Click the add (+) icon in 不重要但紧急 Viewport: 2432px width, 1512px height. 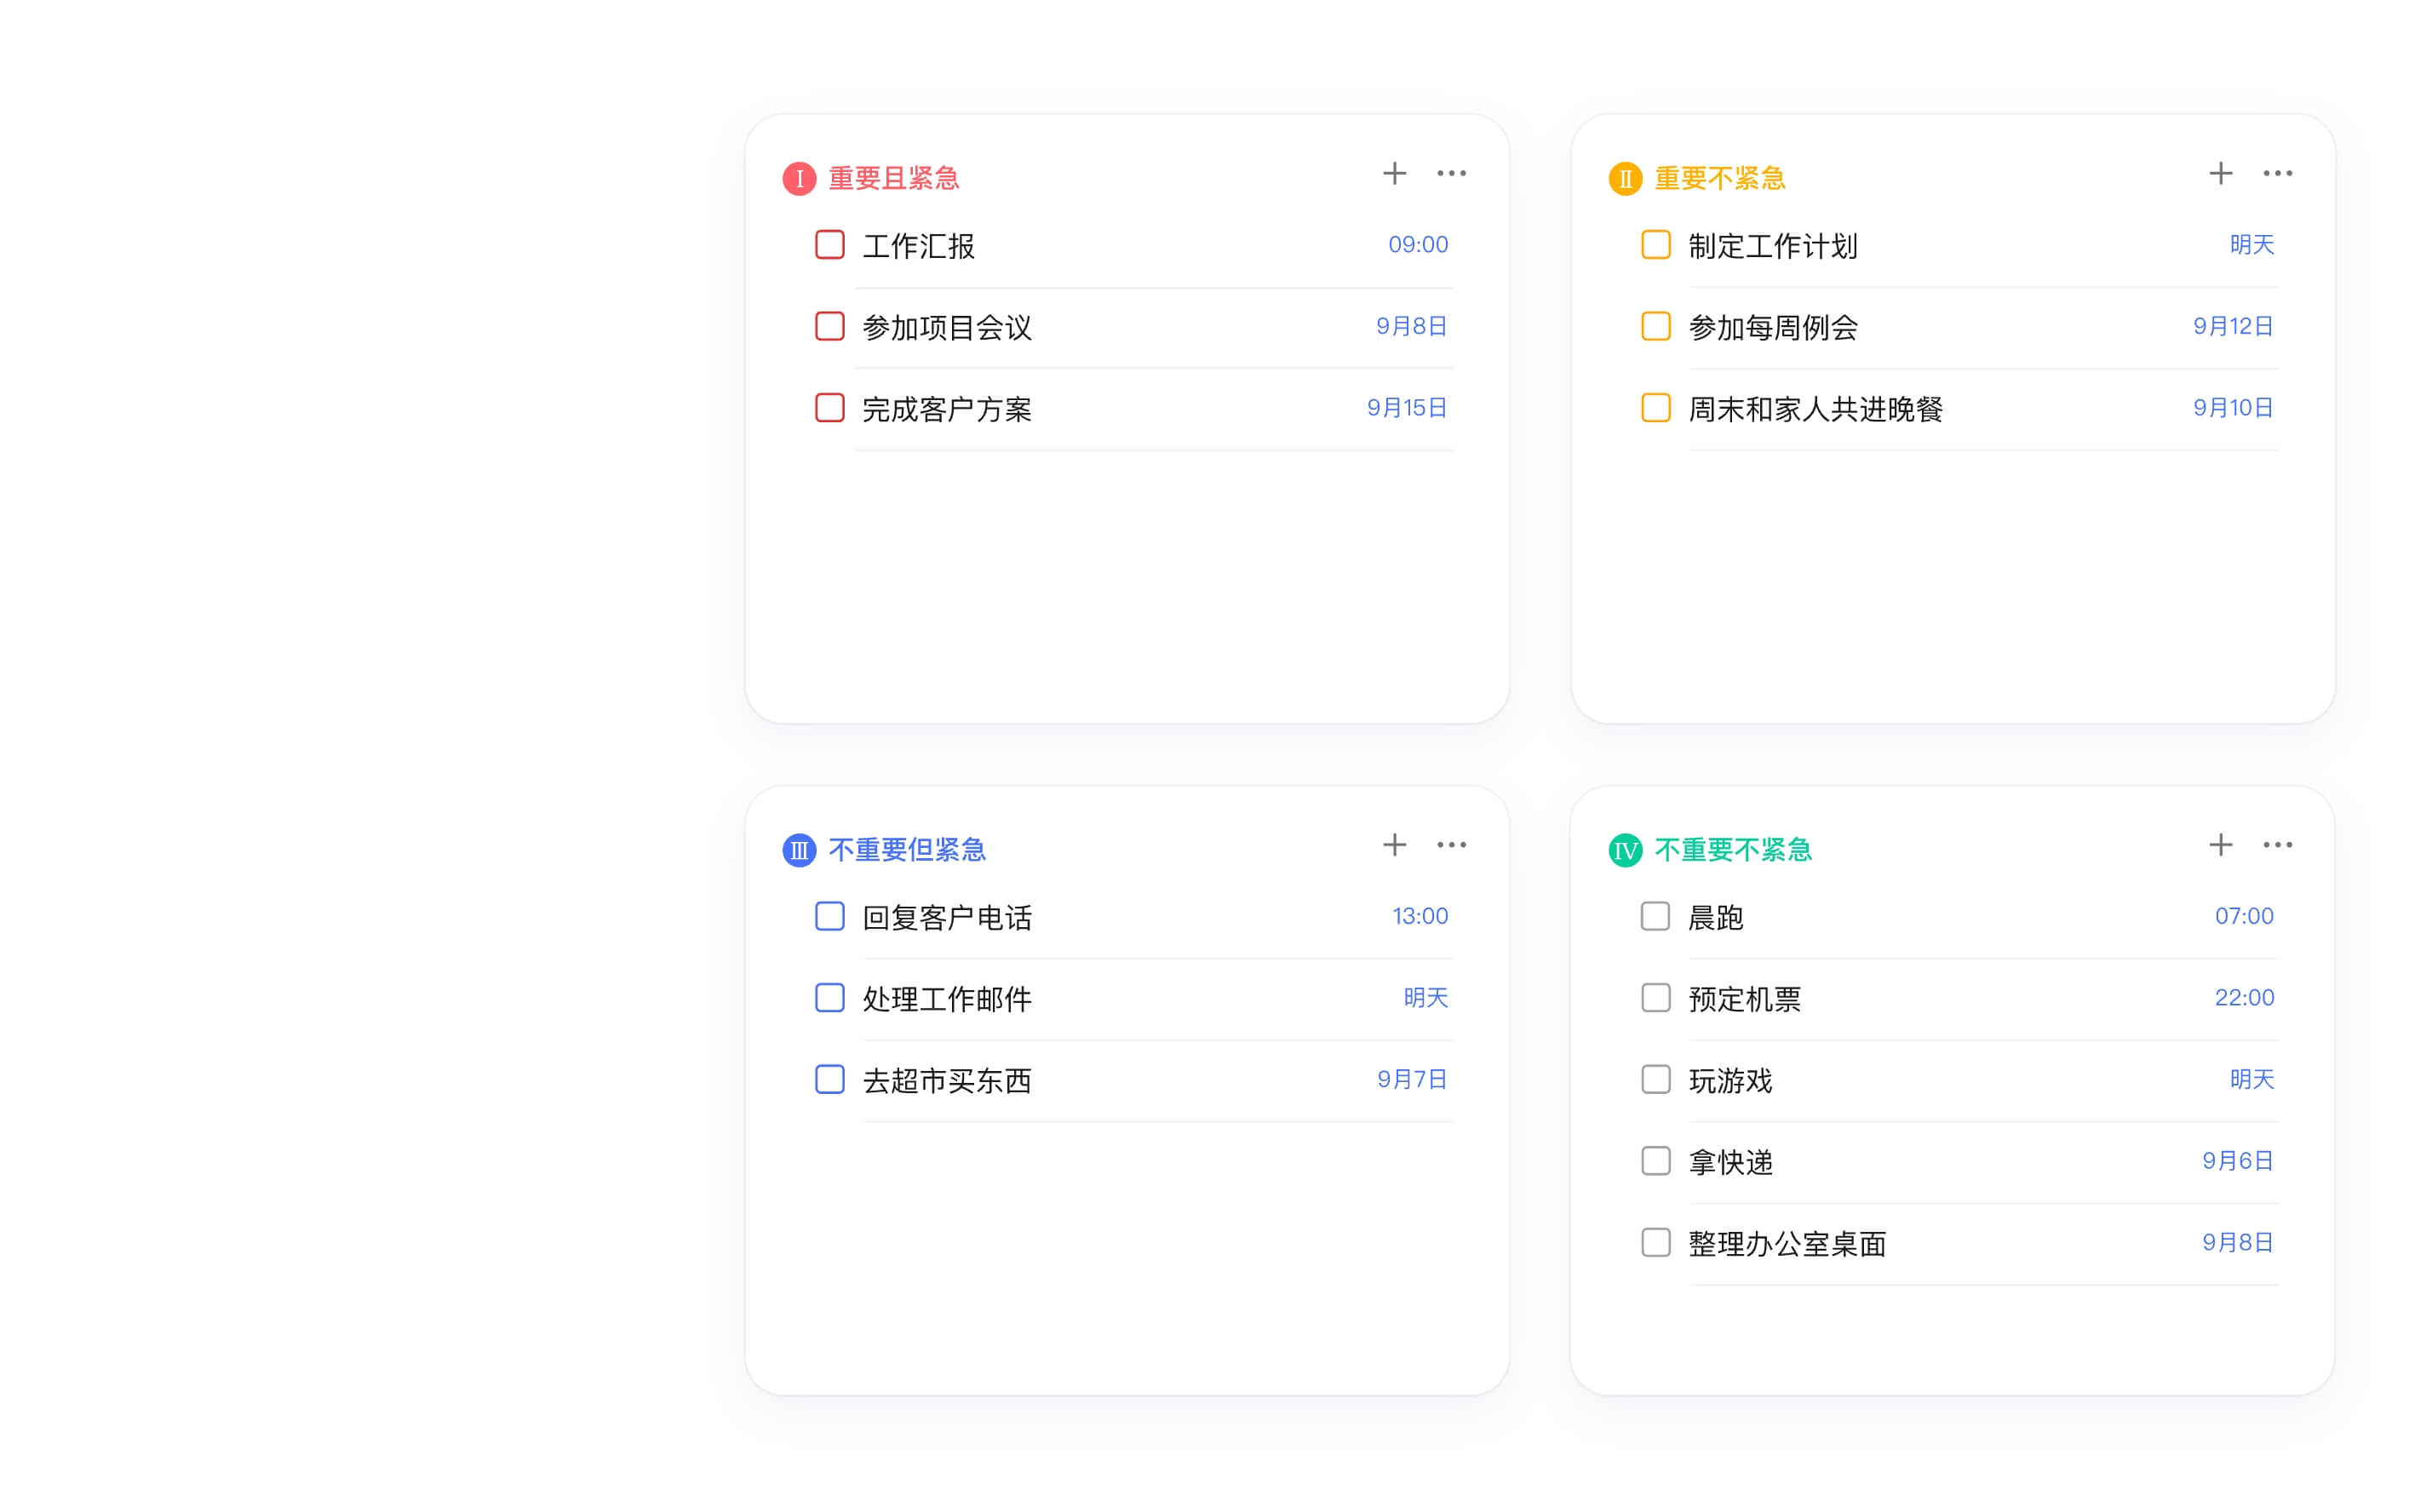1393,844
